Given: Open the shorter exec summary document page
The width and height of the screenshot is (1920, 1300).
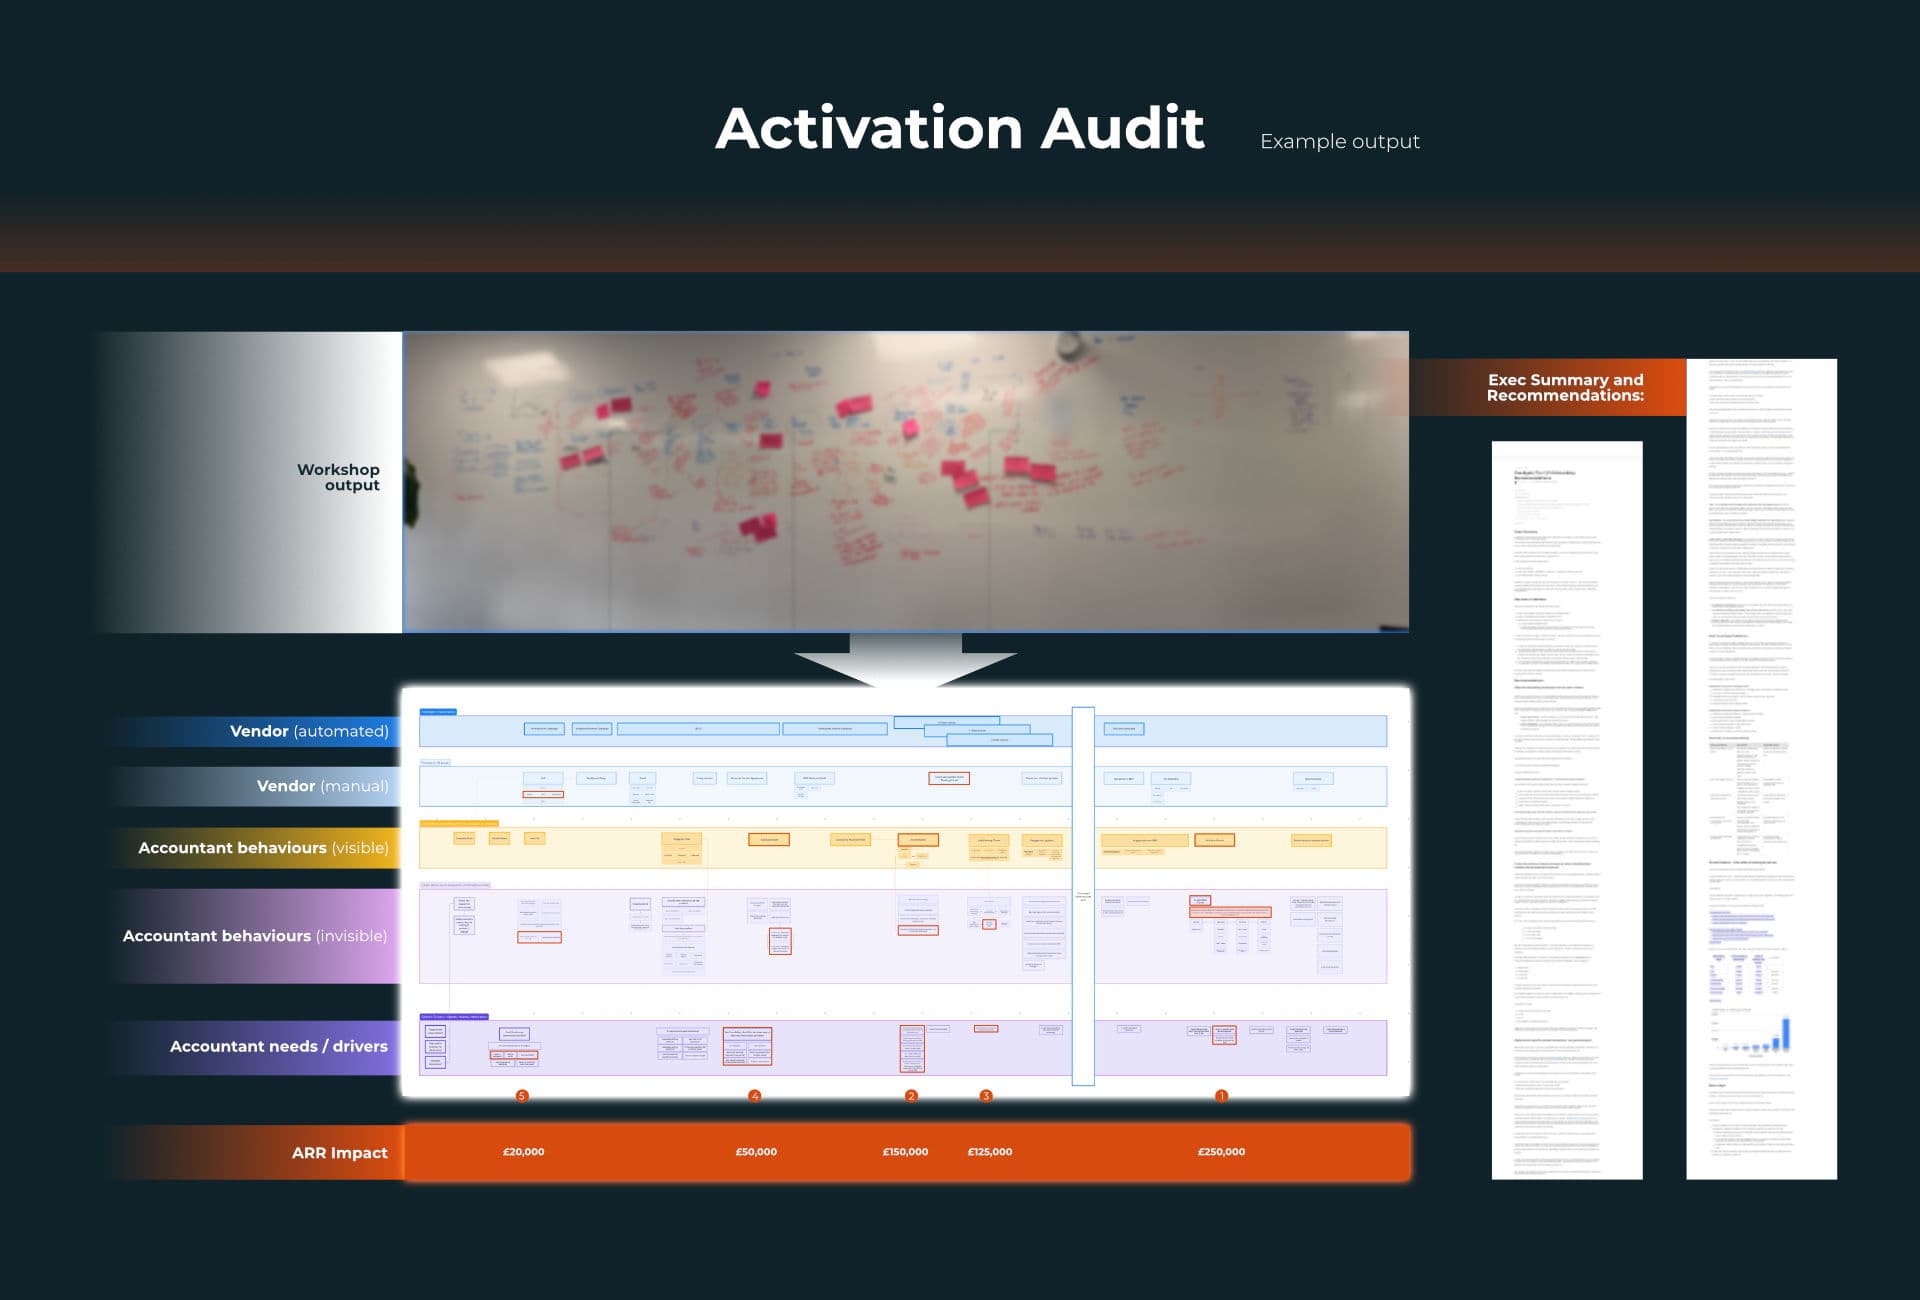Looking at the screenshot, I should click(1567, 810).
